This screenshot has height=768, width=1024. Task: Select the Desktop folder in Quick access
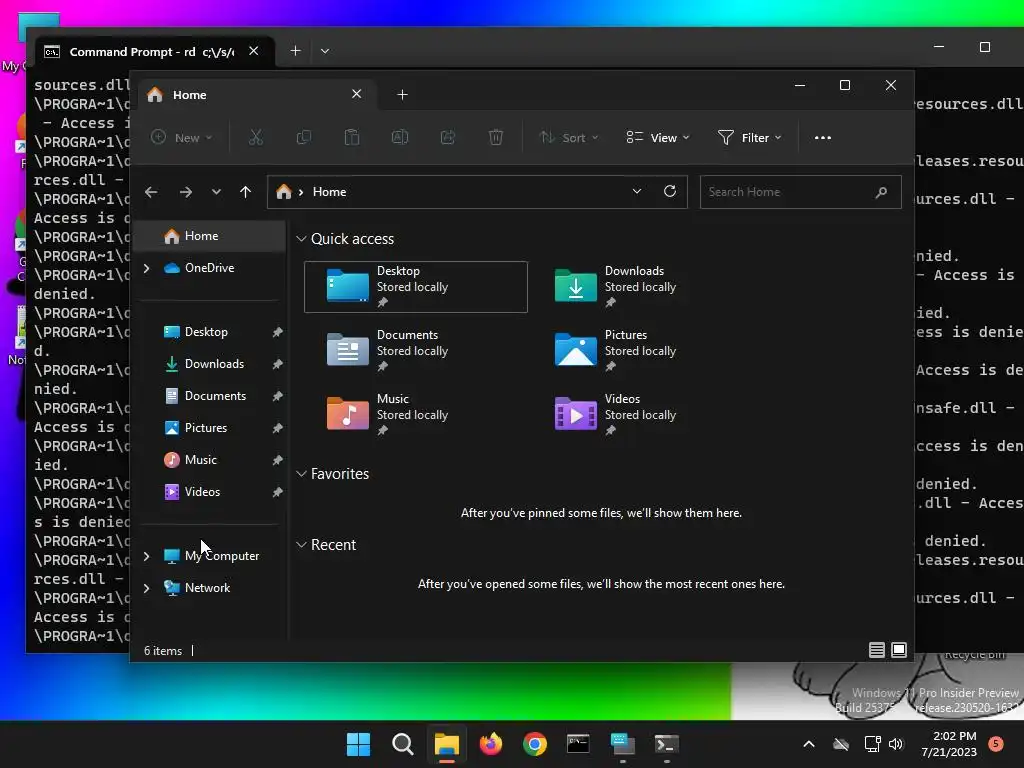pyautogui.click(x=416, y=287)
